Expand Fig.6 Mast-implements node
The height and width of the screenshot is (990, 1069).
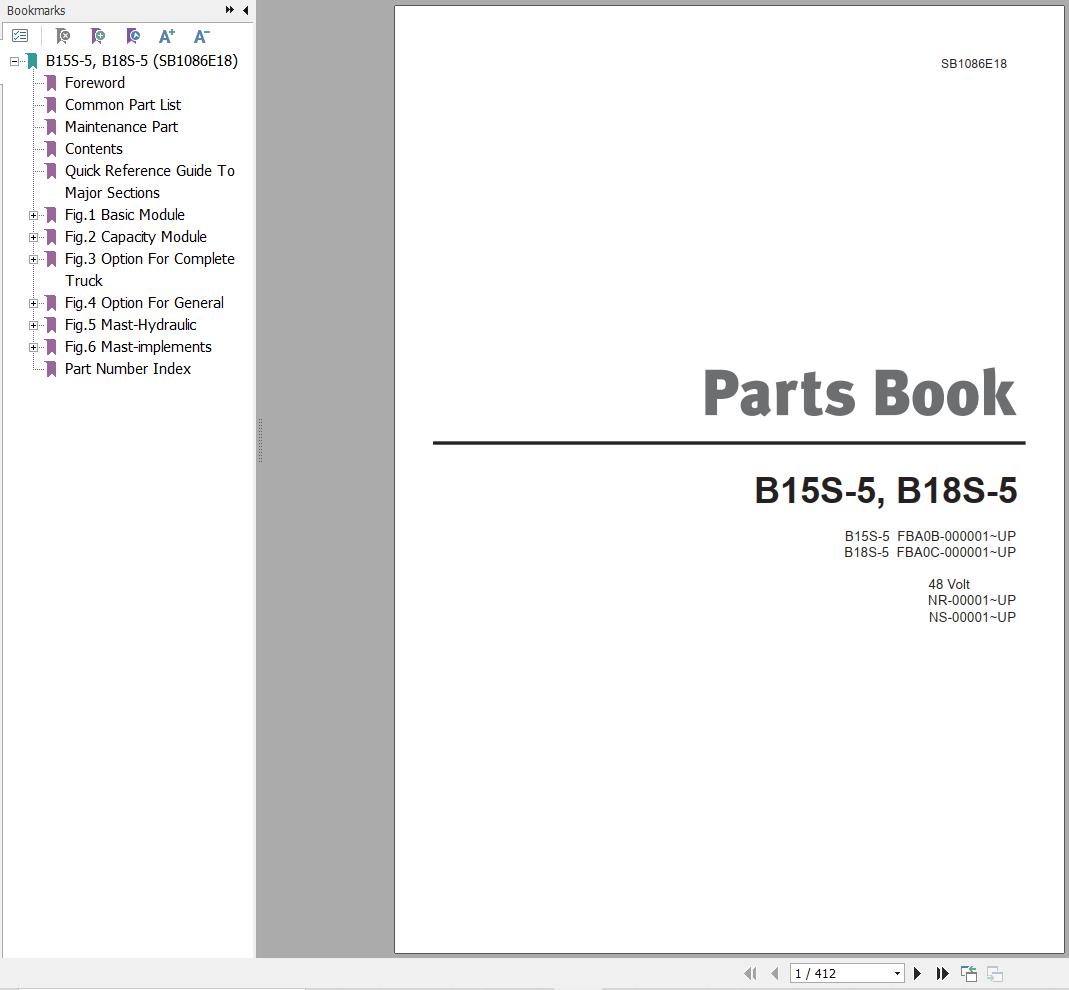33,347
